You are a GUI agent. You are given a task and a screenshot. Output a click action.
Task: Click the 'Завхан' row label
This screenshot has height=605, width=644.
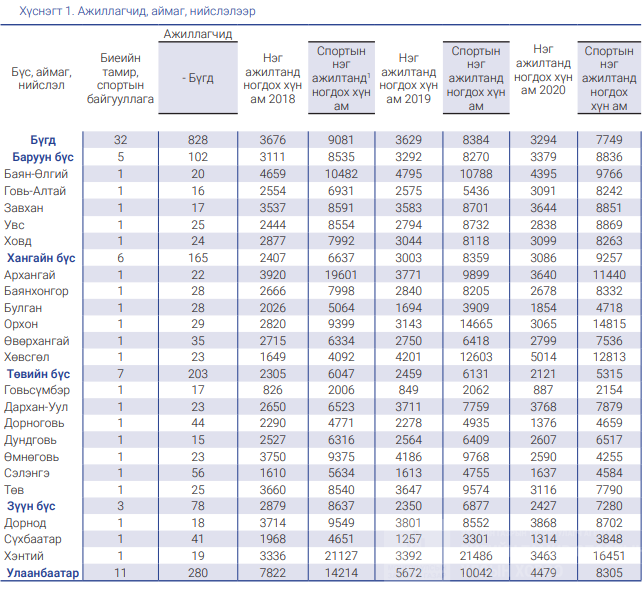click(x=23, y=208)
